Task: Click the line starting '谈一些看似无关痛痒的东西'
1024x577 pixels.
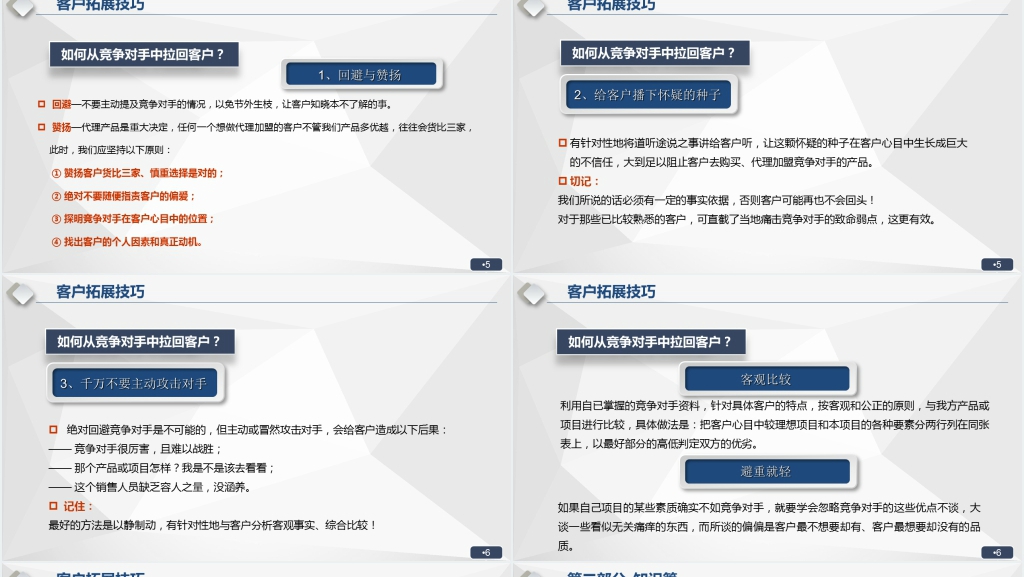Action: (x=769, y=526)
